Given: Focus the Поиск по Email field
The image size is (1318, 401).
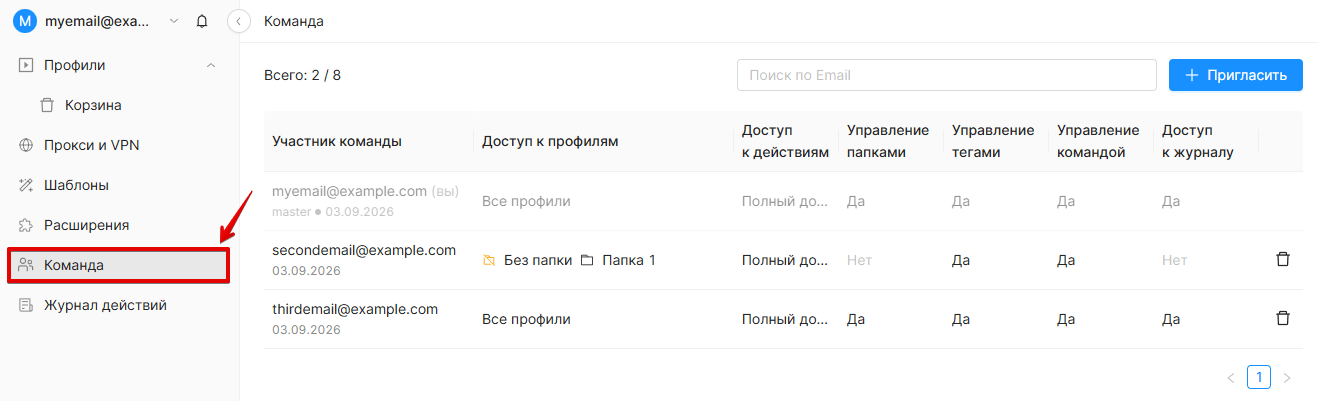Looking at the screenshot, I should coord(947,75).
